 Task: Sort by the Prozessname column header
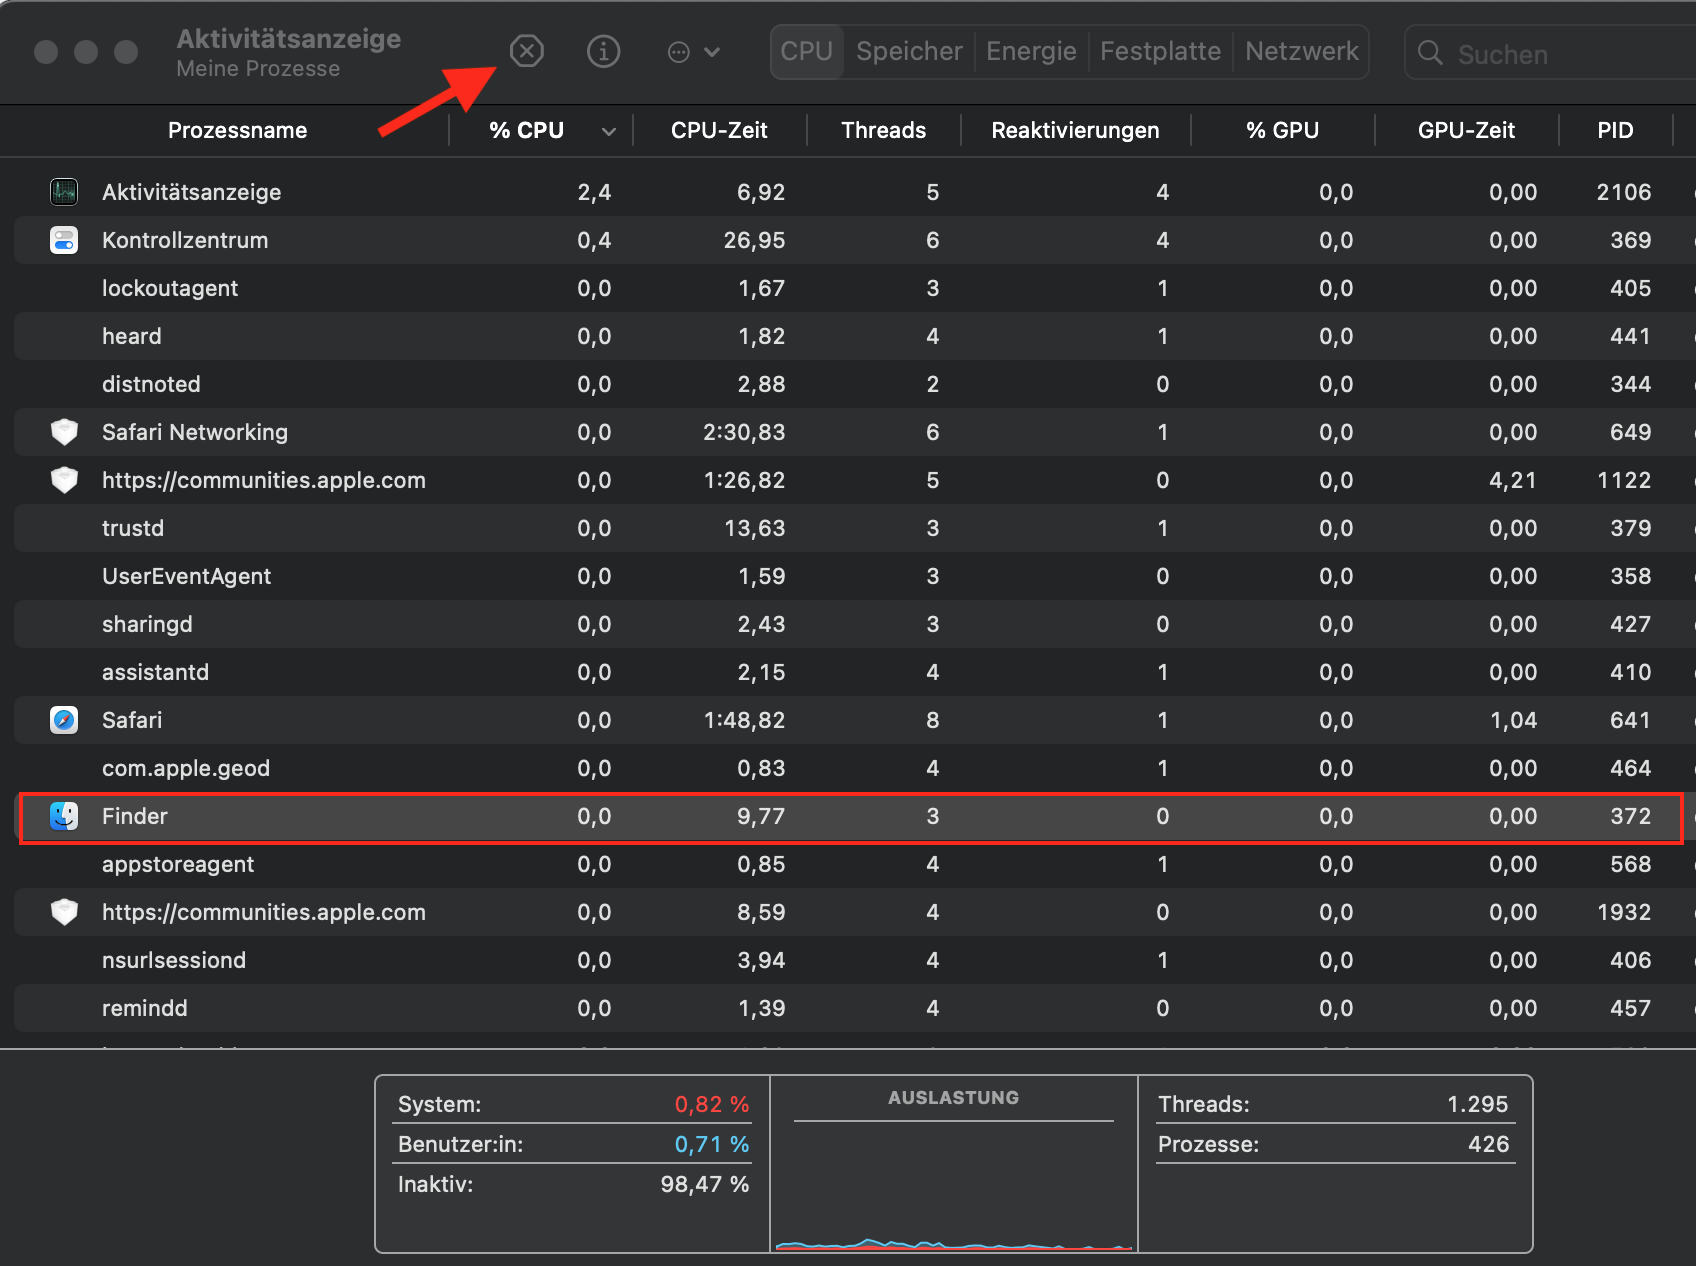237,131
